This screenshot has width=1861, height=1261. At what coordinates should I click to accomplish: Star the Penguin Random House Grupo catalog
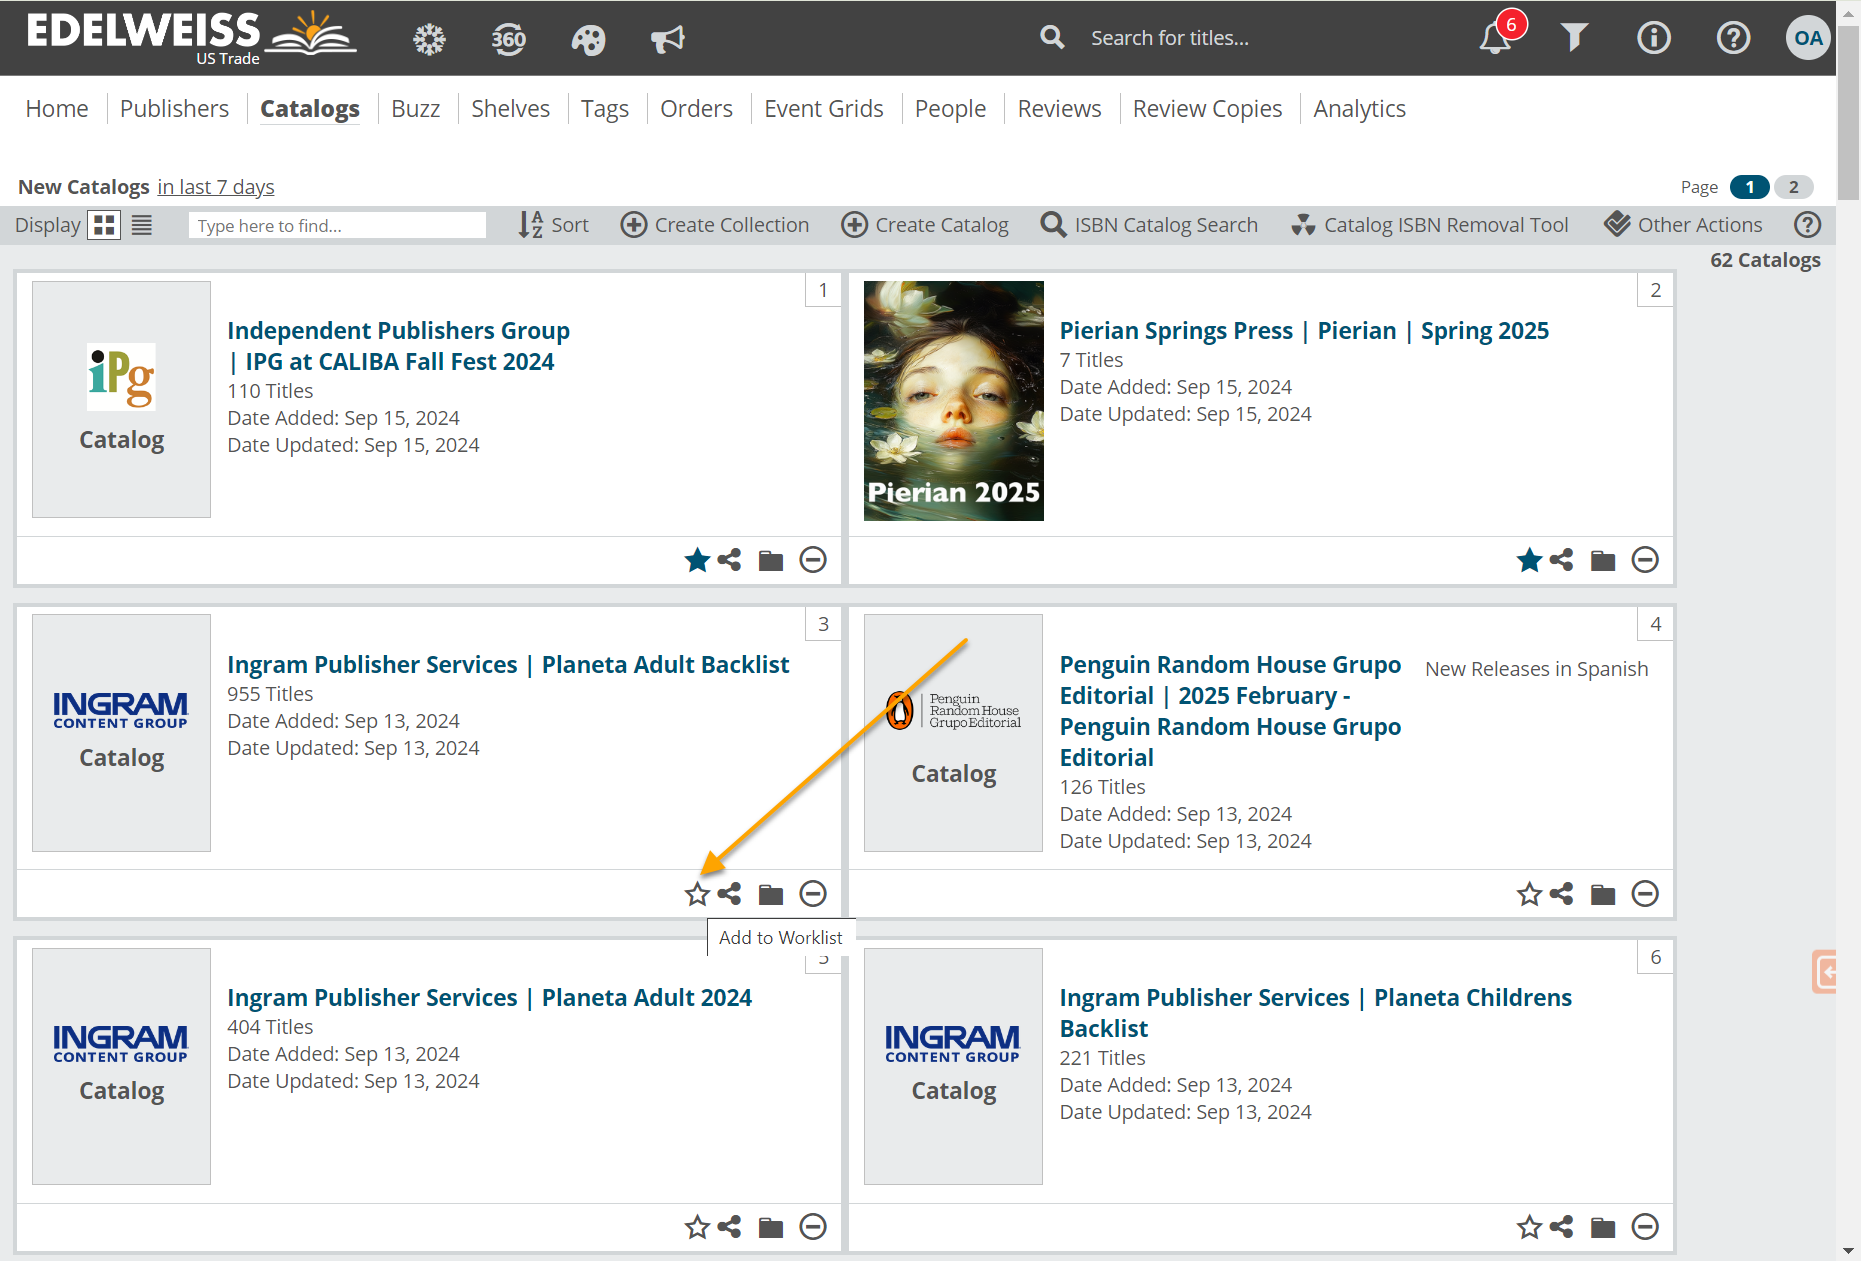click(x=1529, y=894)
